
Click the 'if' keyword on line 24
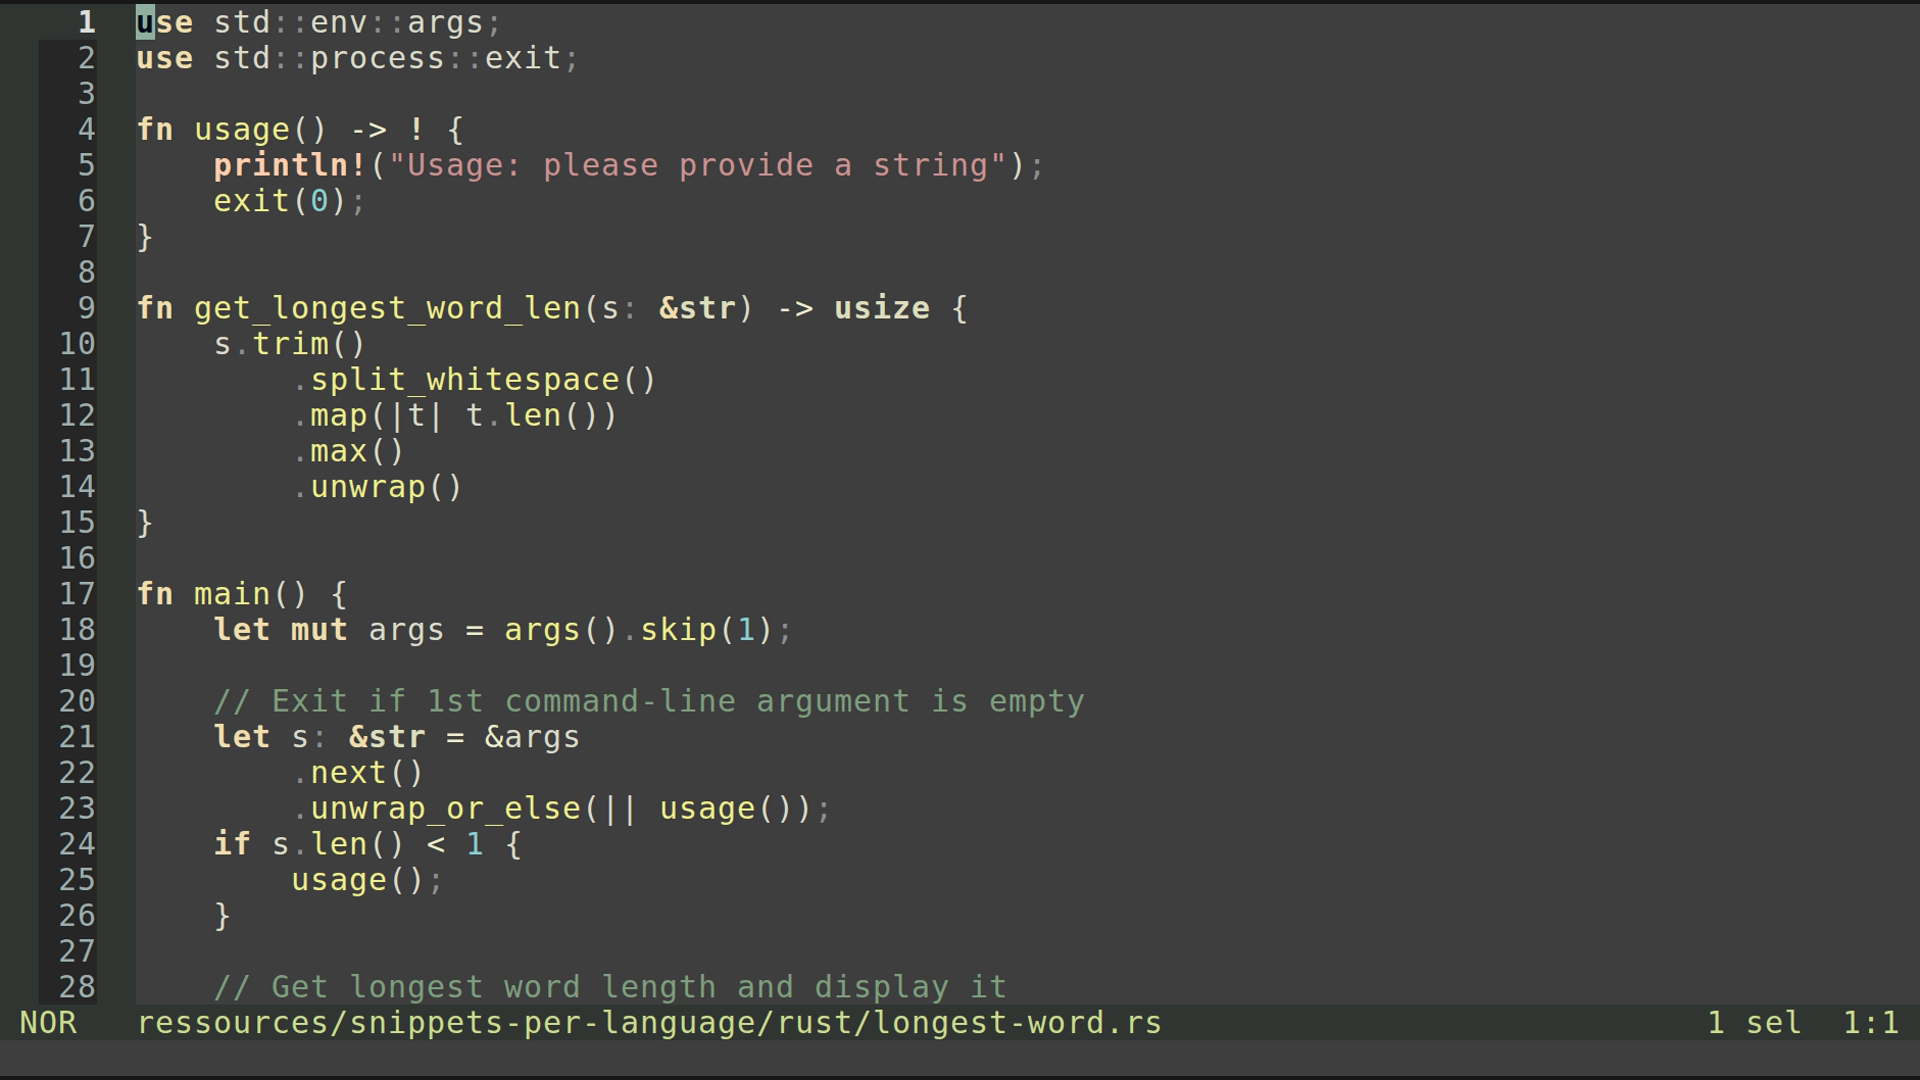click(232, 844)
